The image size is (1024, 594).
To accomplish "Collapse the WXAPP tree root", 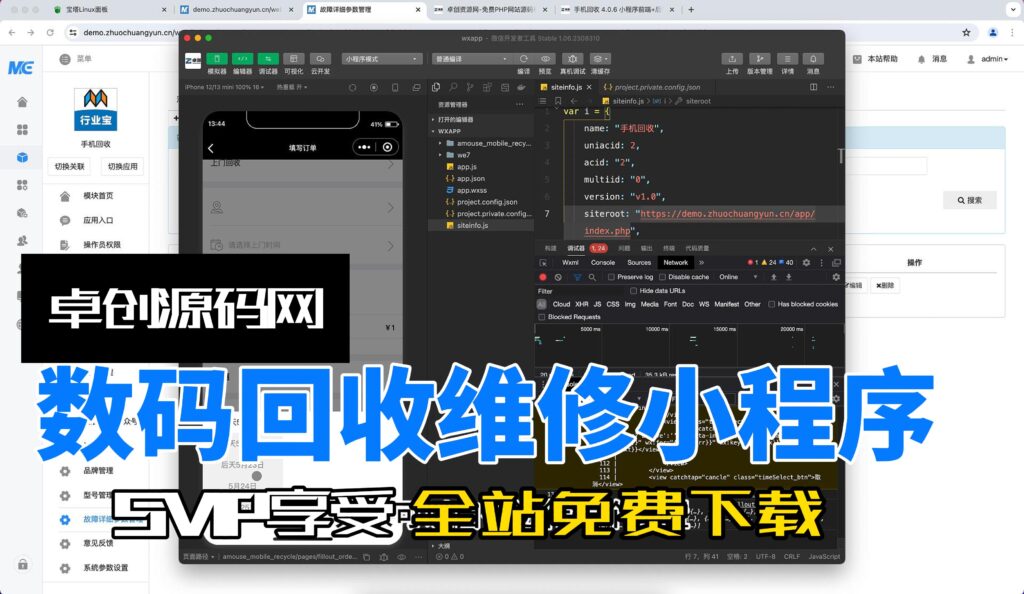I will [x=449, y=131].
